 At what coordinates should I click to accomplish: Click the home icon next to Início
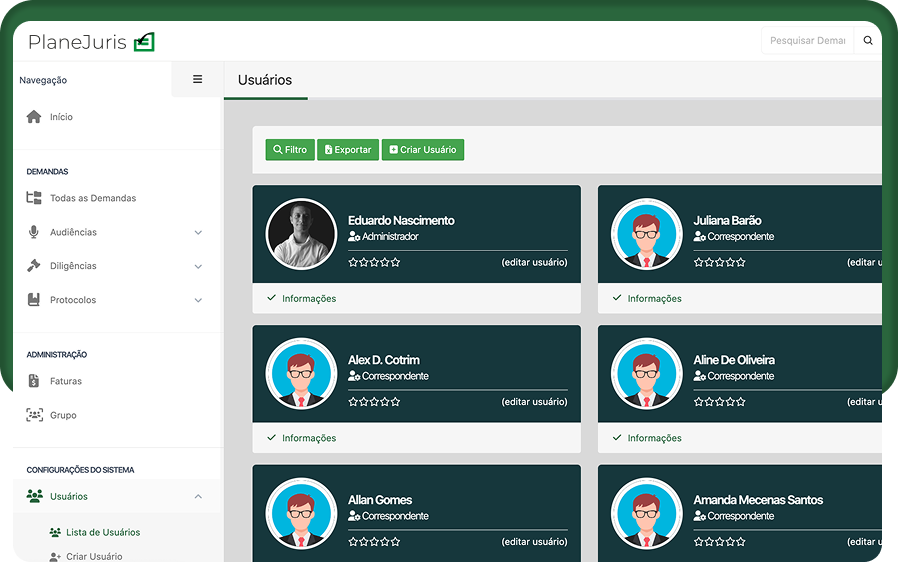coord(34,117)
